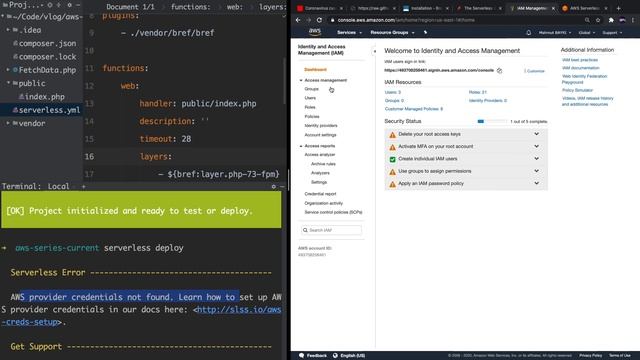This screenshot has height=360, width=640.
Task: Open Roles in IAM sidebar
Action: tap(310, 107)
